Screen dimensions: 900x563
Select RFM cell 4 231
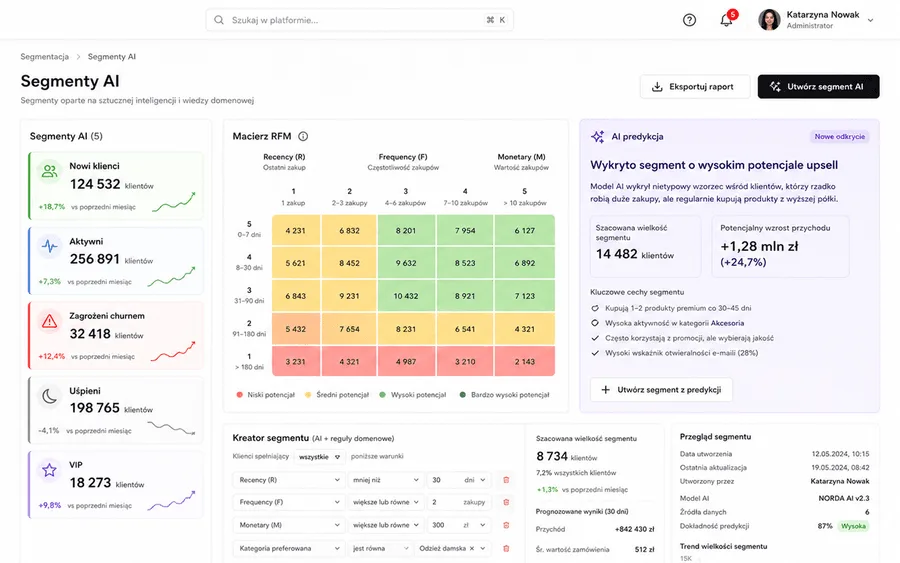click(296, 231)
